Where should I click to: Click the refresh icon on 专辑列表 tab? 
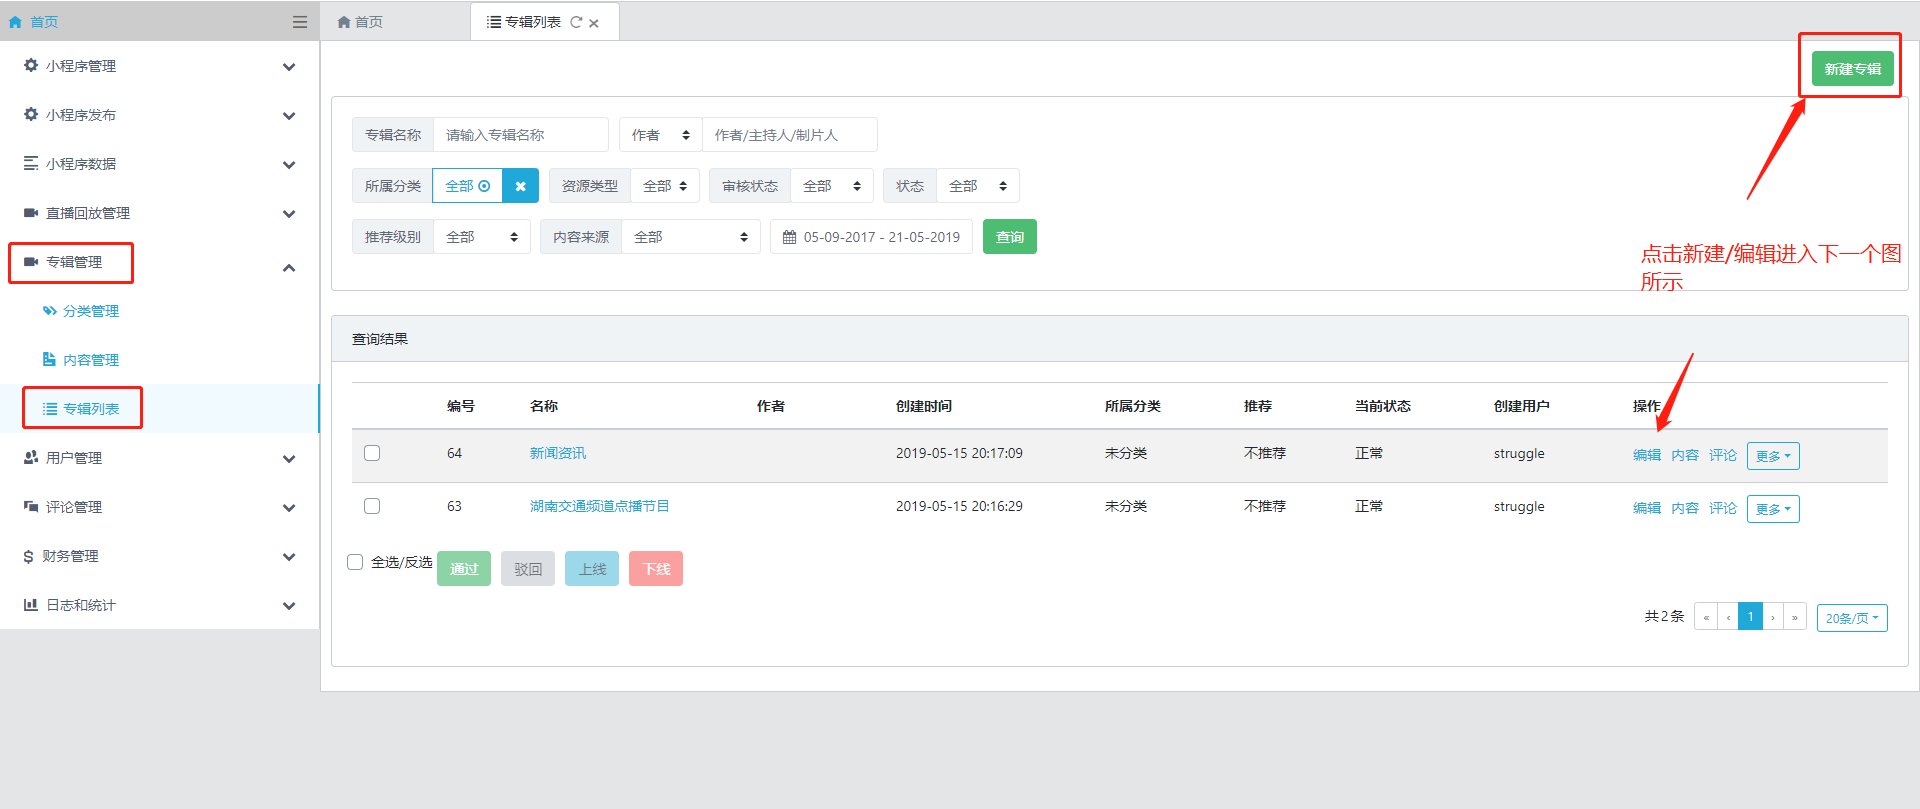576,22
